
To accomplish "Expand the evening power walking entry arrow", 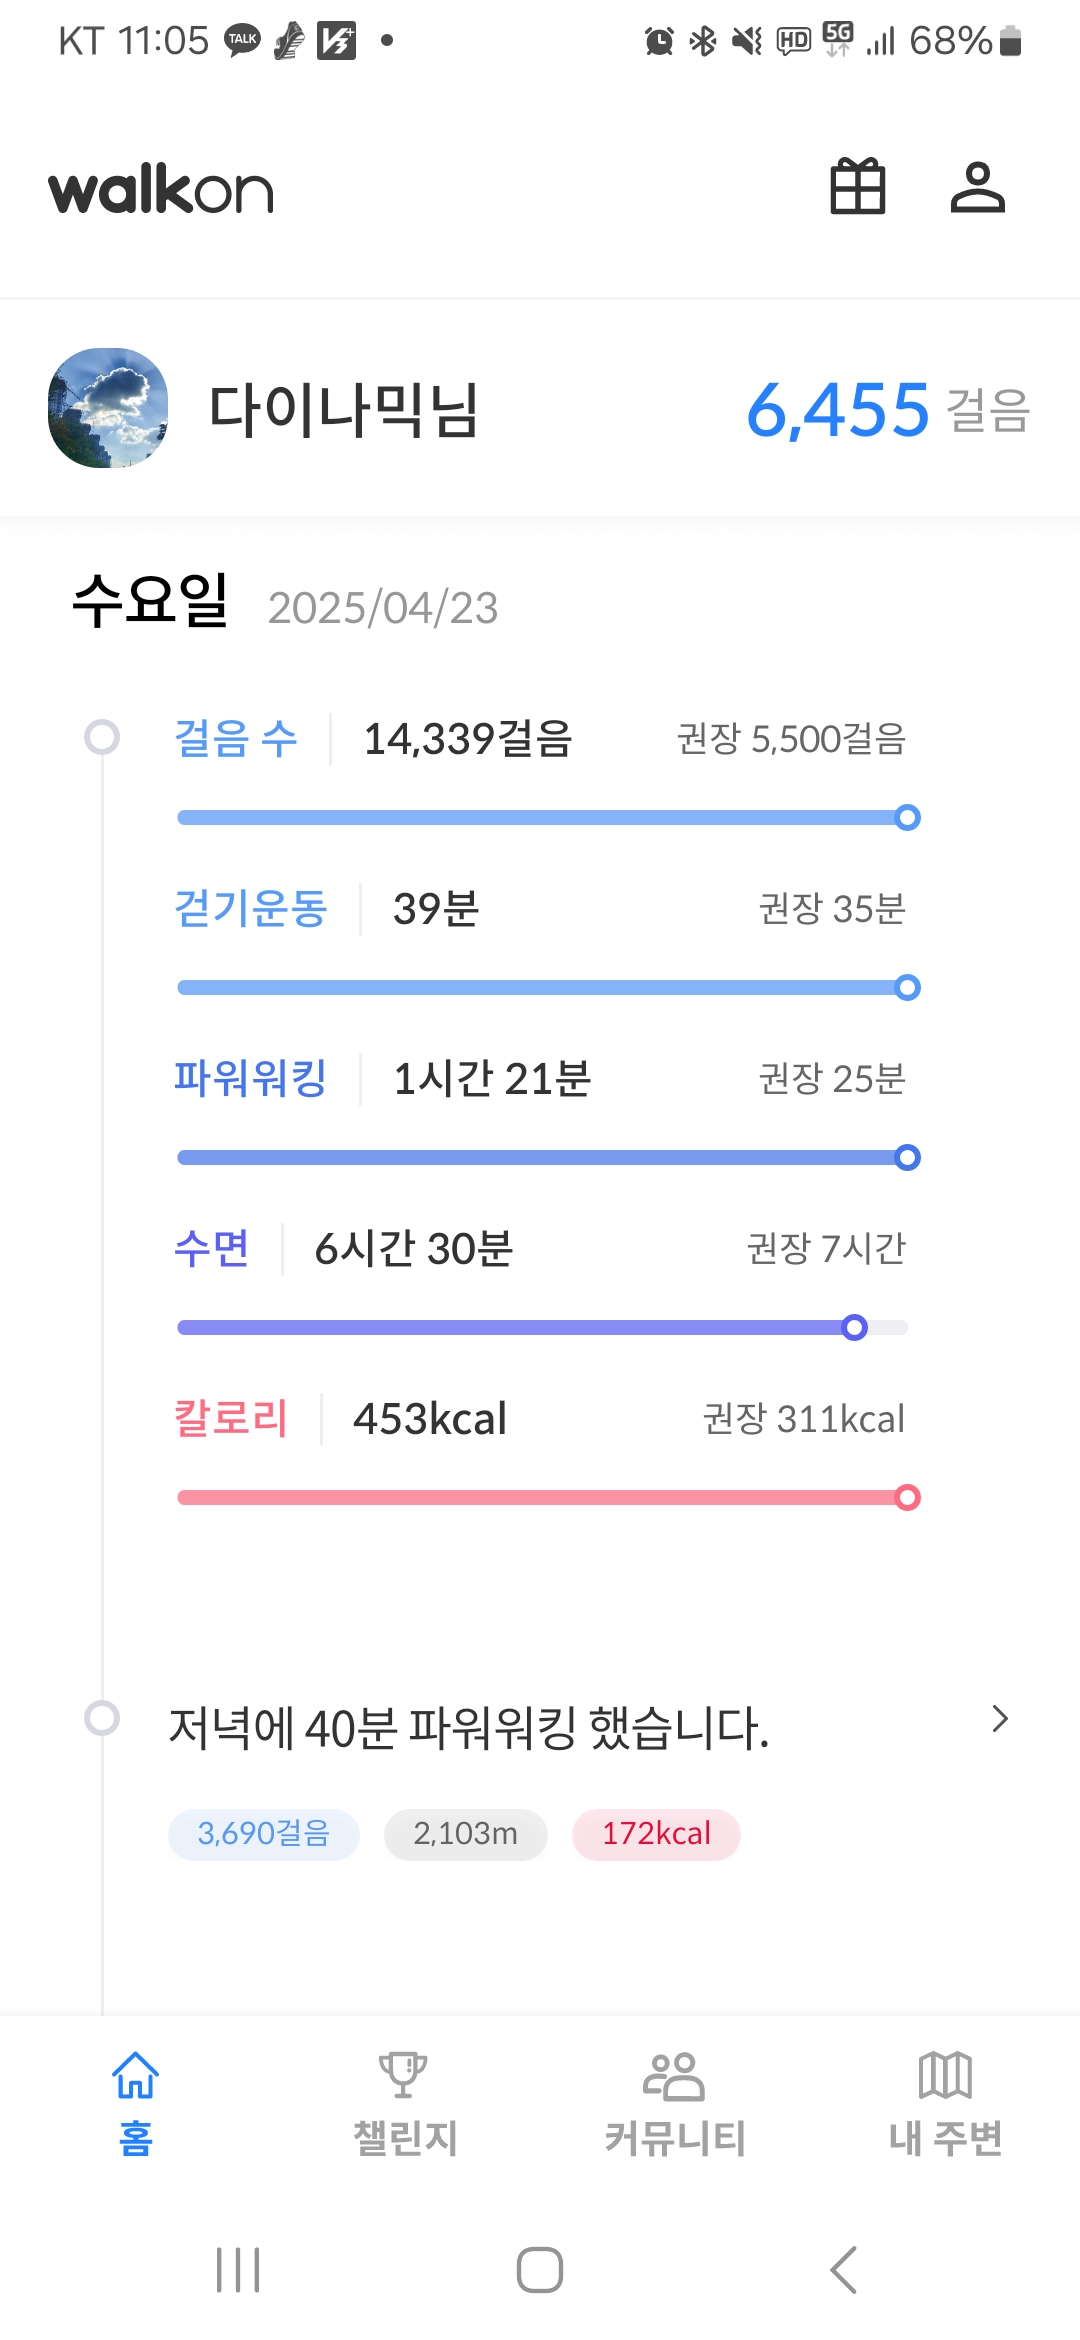I will 999,1719.
